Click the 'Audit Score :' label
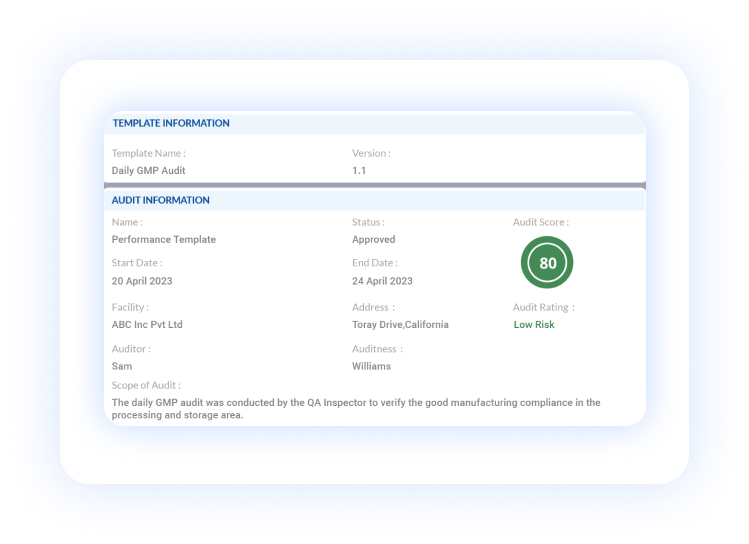This screenshot has width=749, height=544. pos(541,222)
